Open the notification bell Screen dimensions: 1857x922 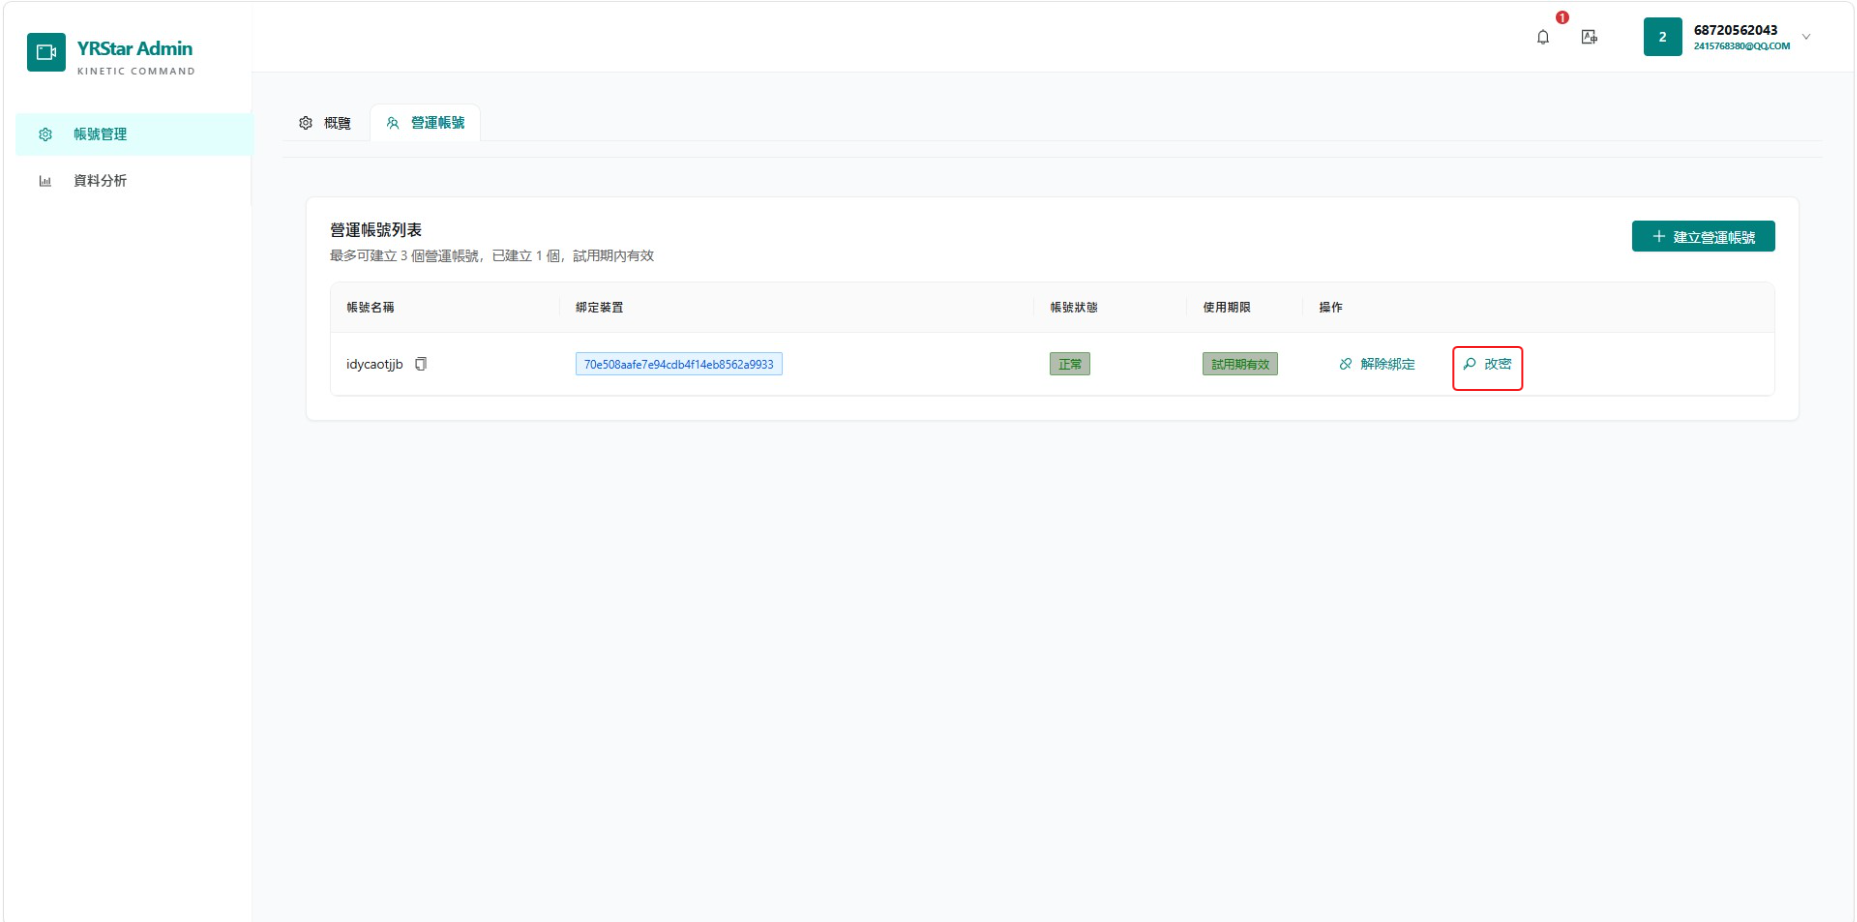point(1543,37)
